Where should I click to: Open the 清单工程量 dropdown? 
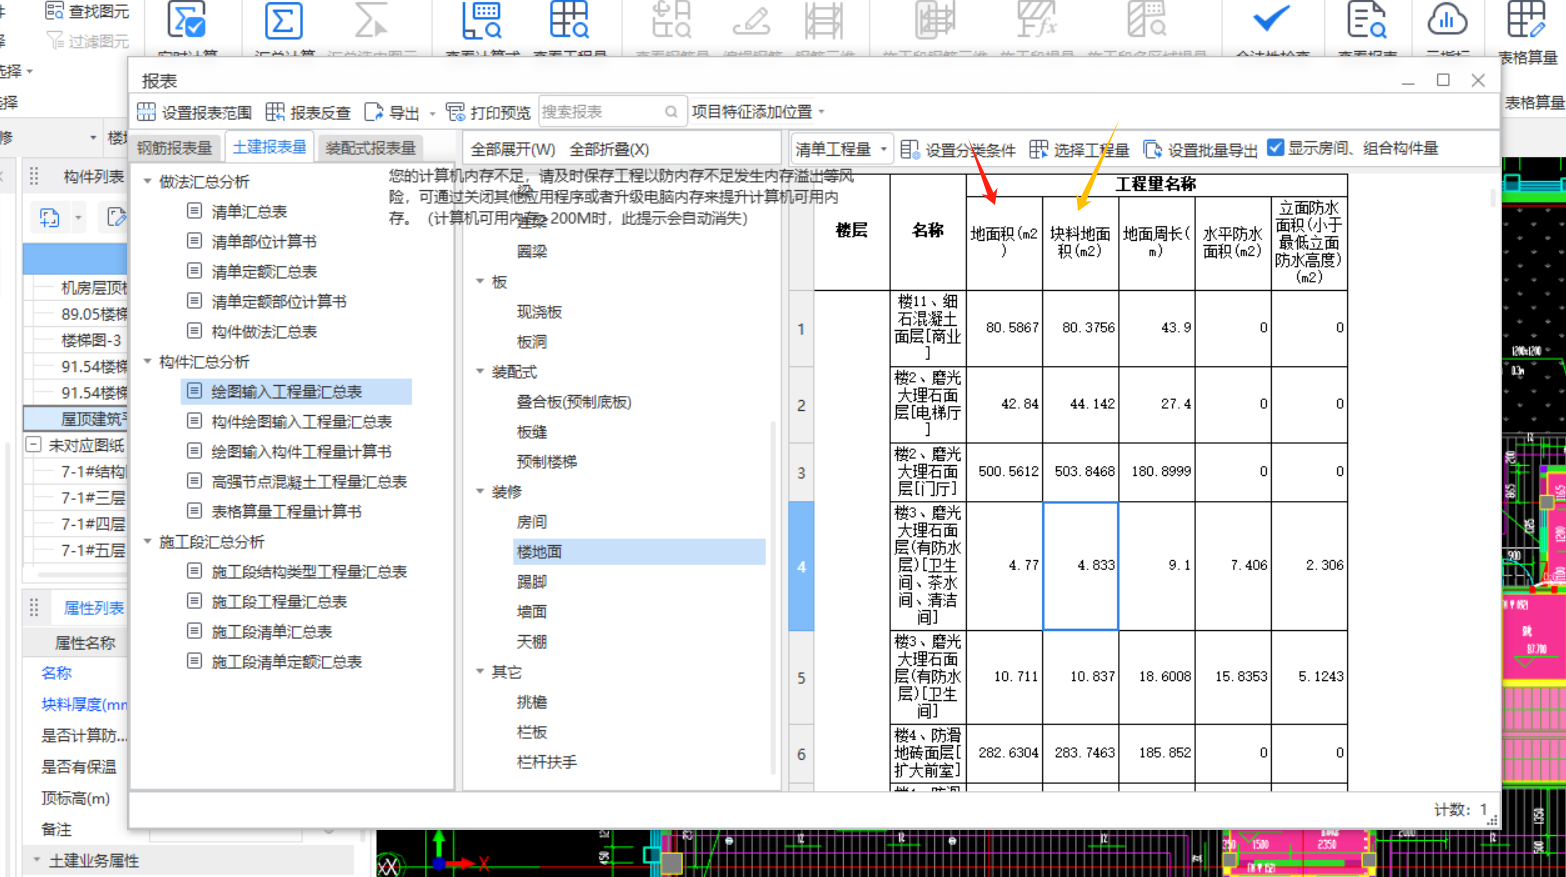841,149
